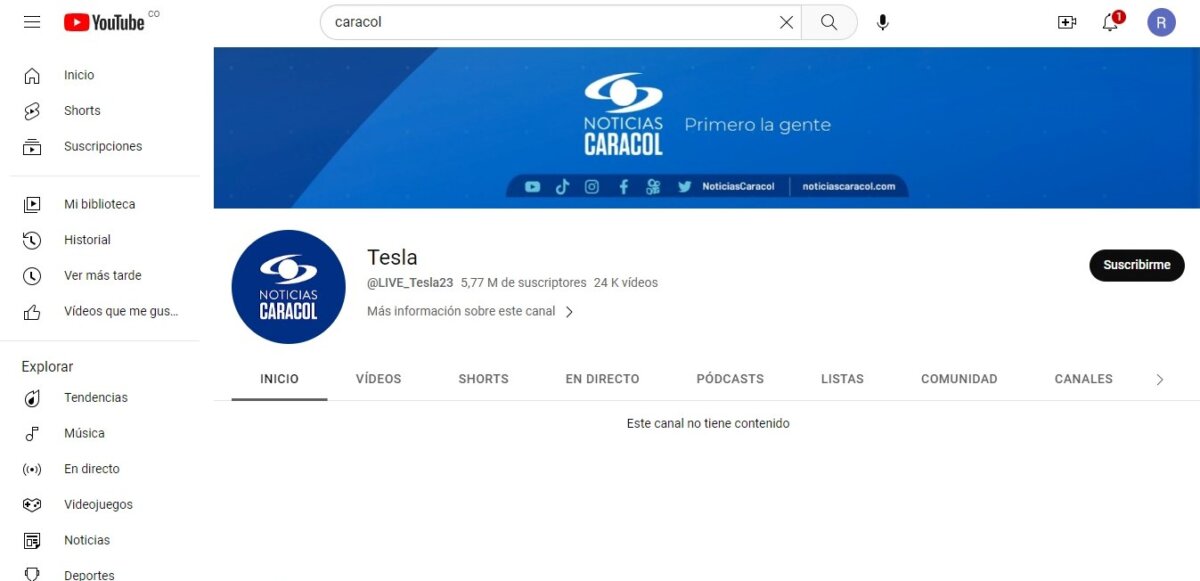Open Más información sobre este canal
This screenshot has height=581, width=1200.
coord(461,311)
